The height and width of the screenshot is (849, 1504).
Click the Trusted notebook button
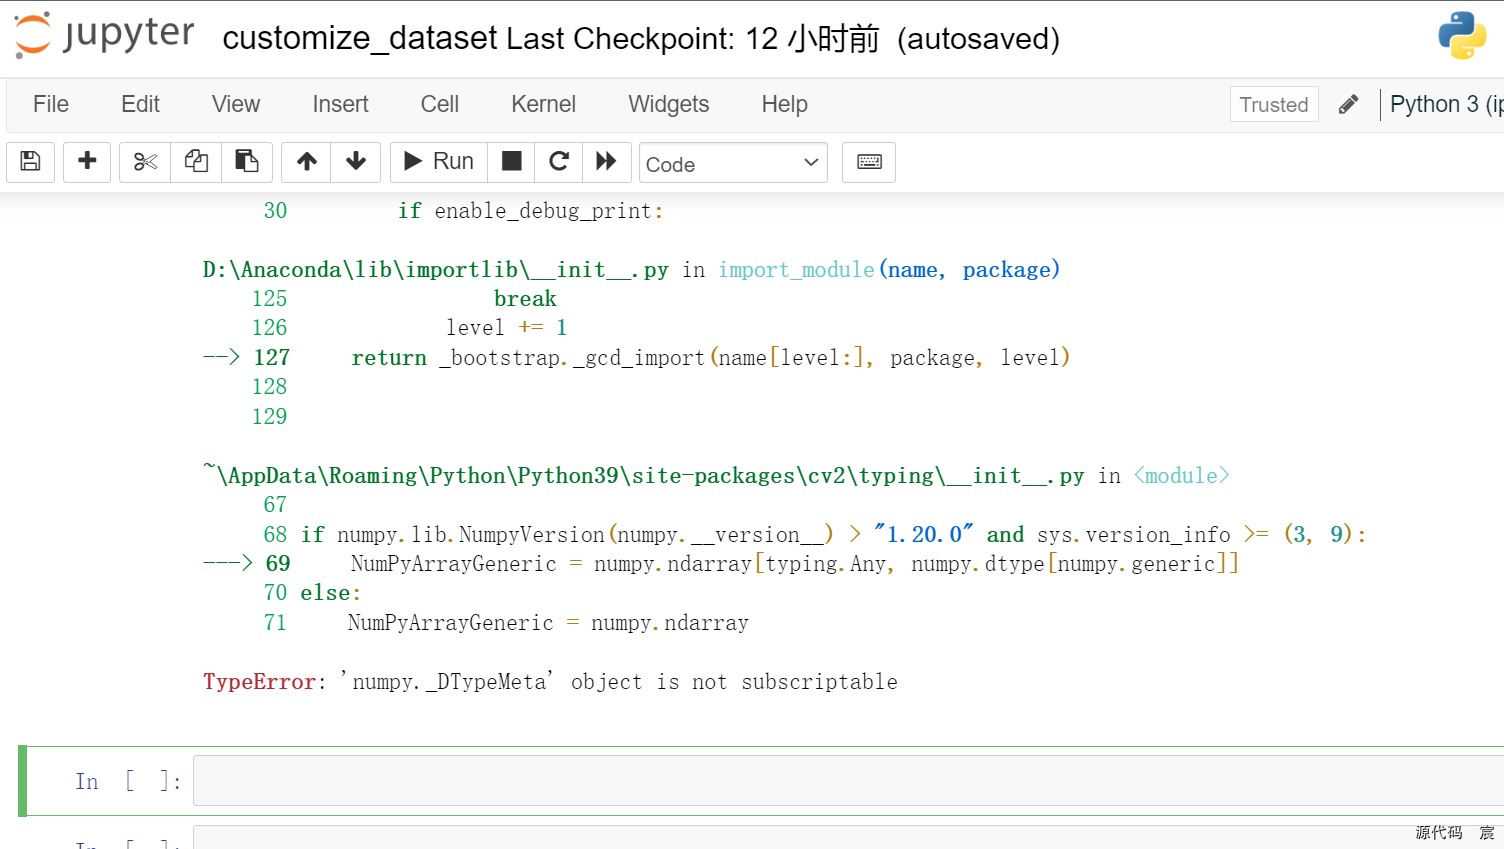point(1274,104)
